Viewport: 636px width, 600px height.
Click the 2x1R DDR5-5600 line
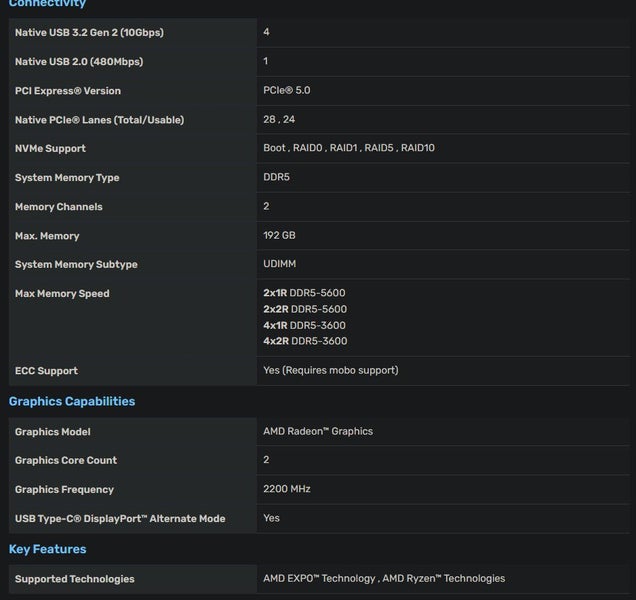tap(304, 293)
